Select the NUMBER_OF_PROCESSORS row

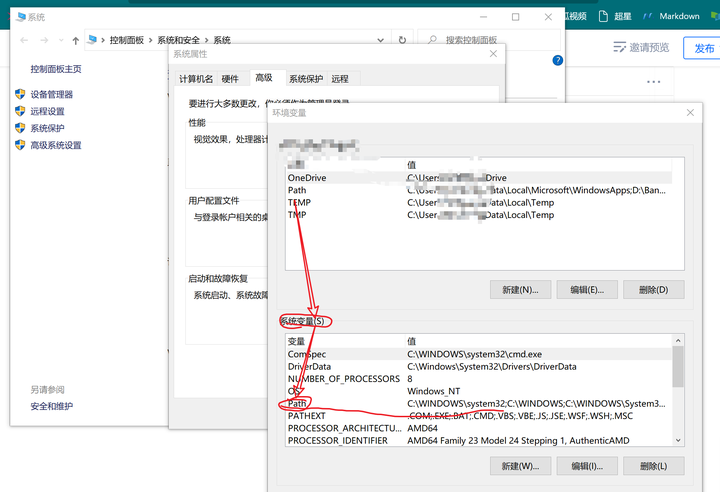(478, 379)
